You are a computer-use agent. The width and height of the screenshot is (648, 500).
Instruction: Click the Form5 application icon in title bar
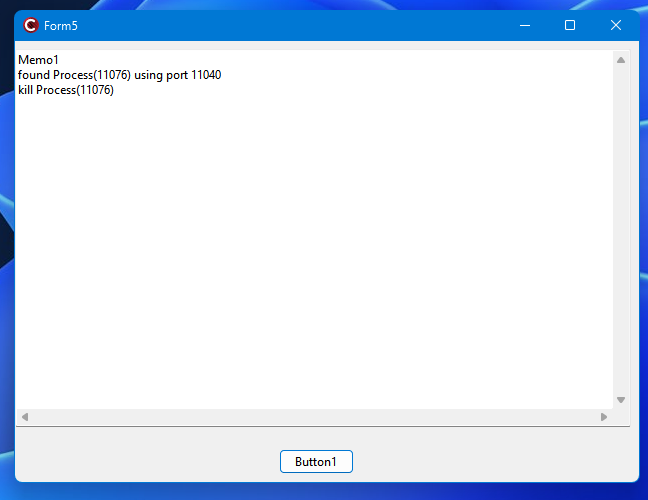[x=31, y=25]
